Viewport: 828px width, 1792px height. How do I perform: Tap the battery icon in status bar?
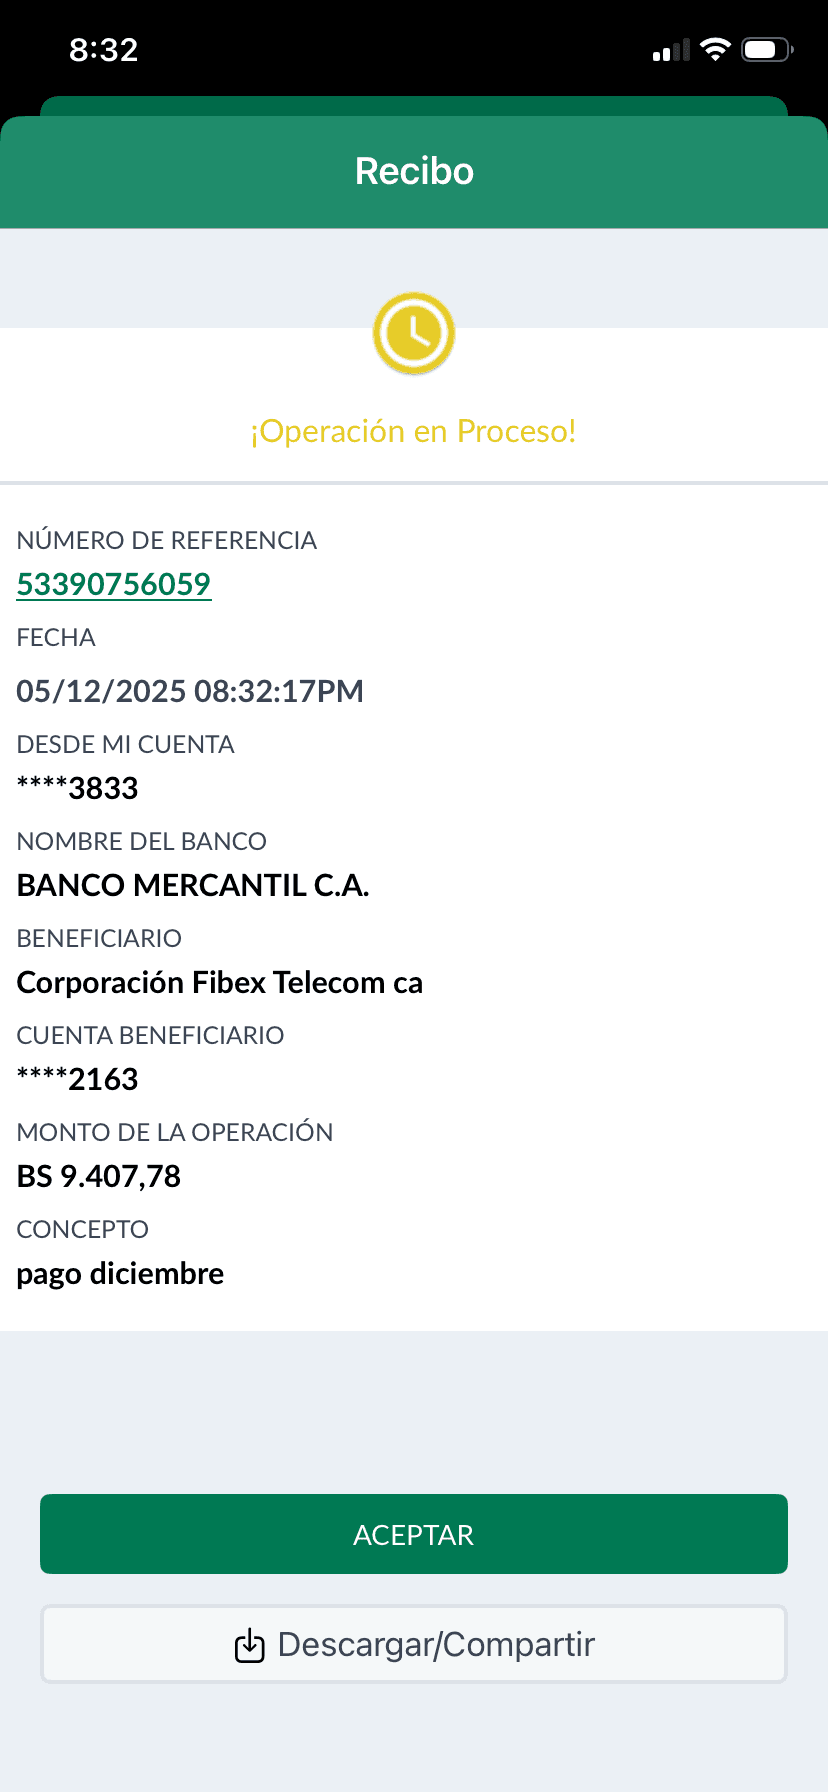(766, 49)
